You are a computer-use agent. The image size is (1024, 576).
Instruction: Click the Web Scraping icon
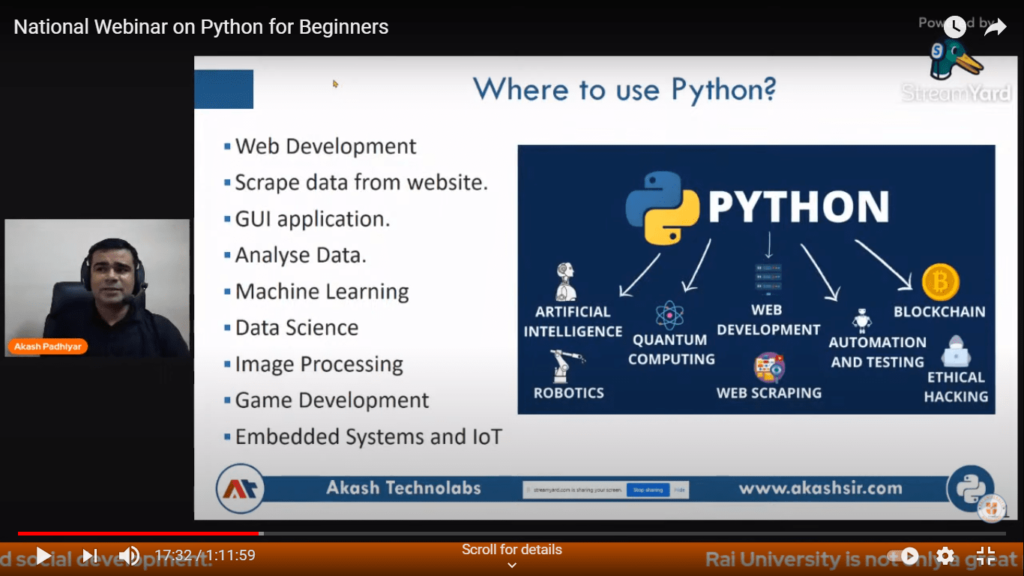[x=769, y=368]
